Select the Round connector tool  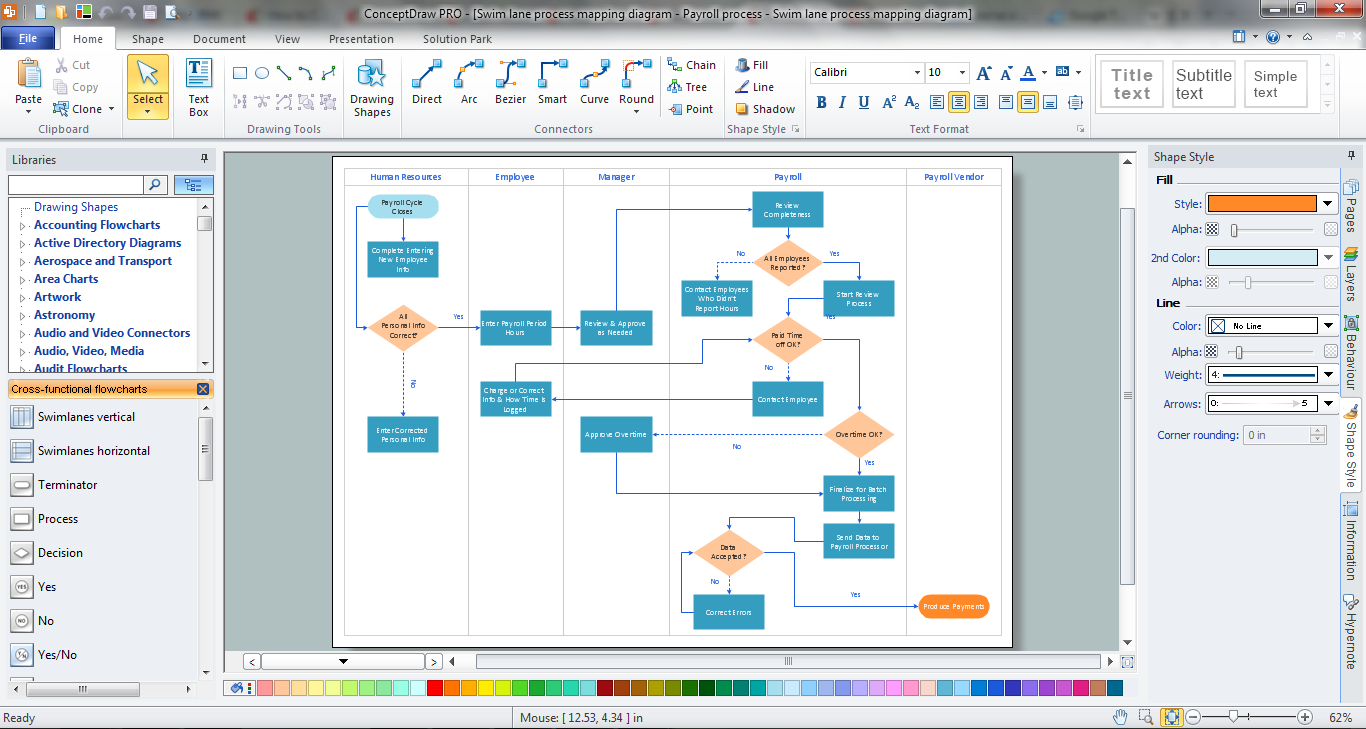coord(636,82)
